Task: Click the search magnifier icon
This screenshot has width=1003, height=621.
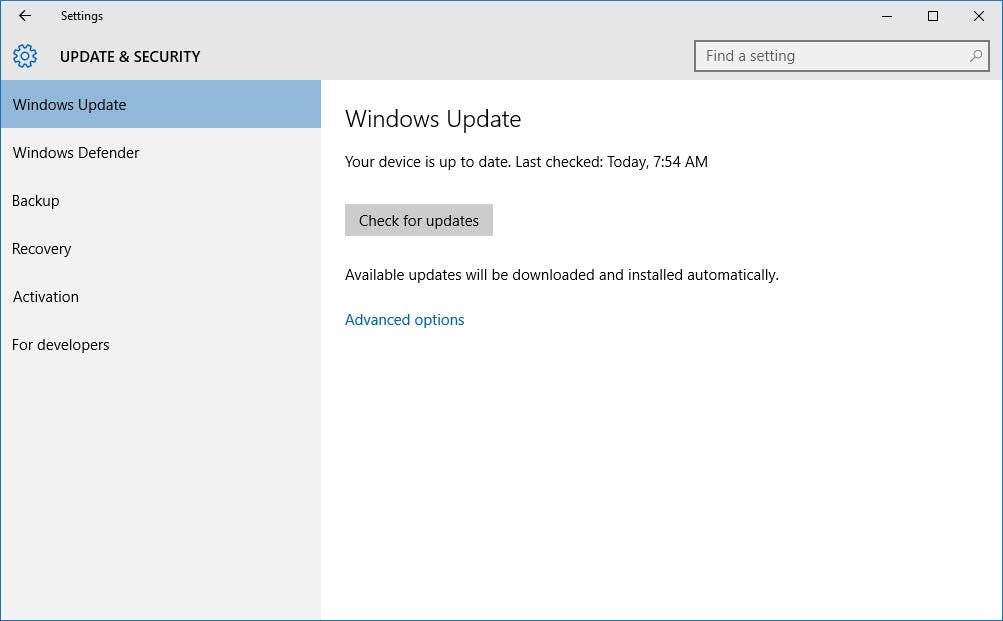Action: click(x=973, y=56)
